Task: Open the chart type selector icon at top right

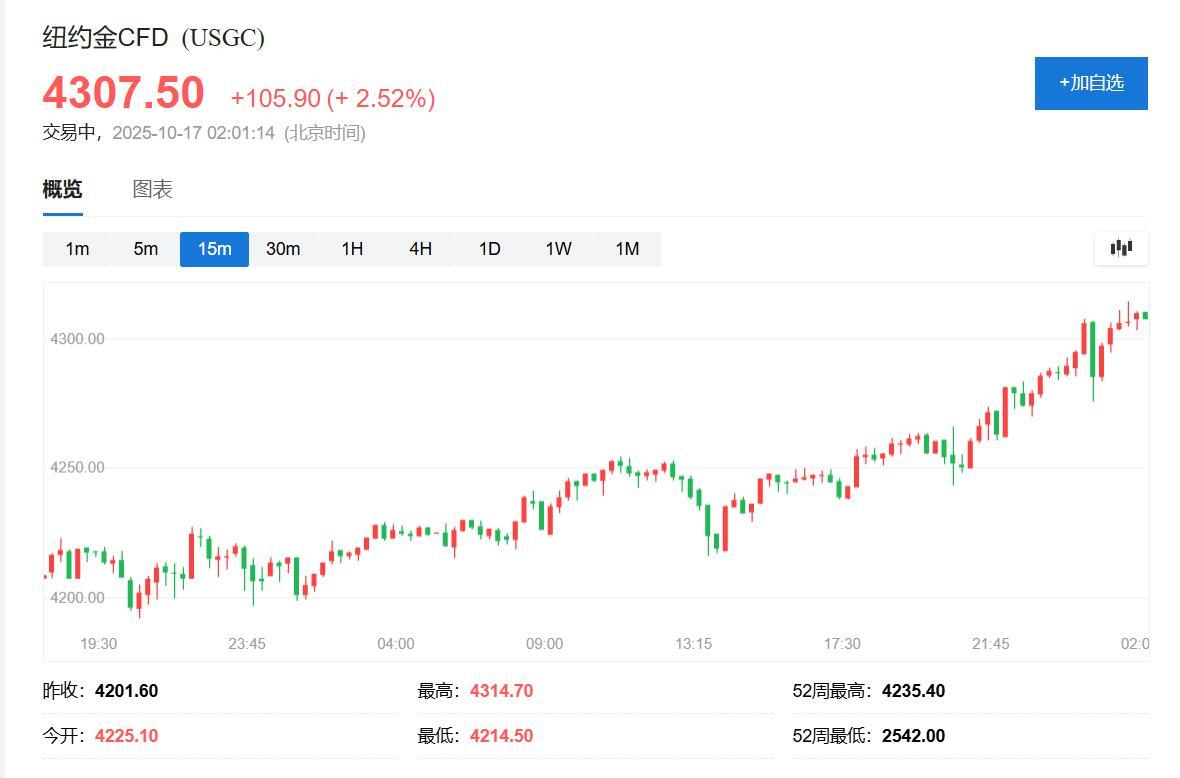Action: click(x=1120, y=248)
